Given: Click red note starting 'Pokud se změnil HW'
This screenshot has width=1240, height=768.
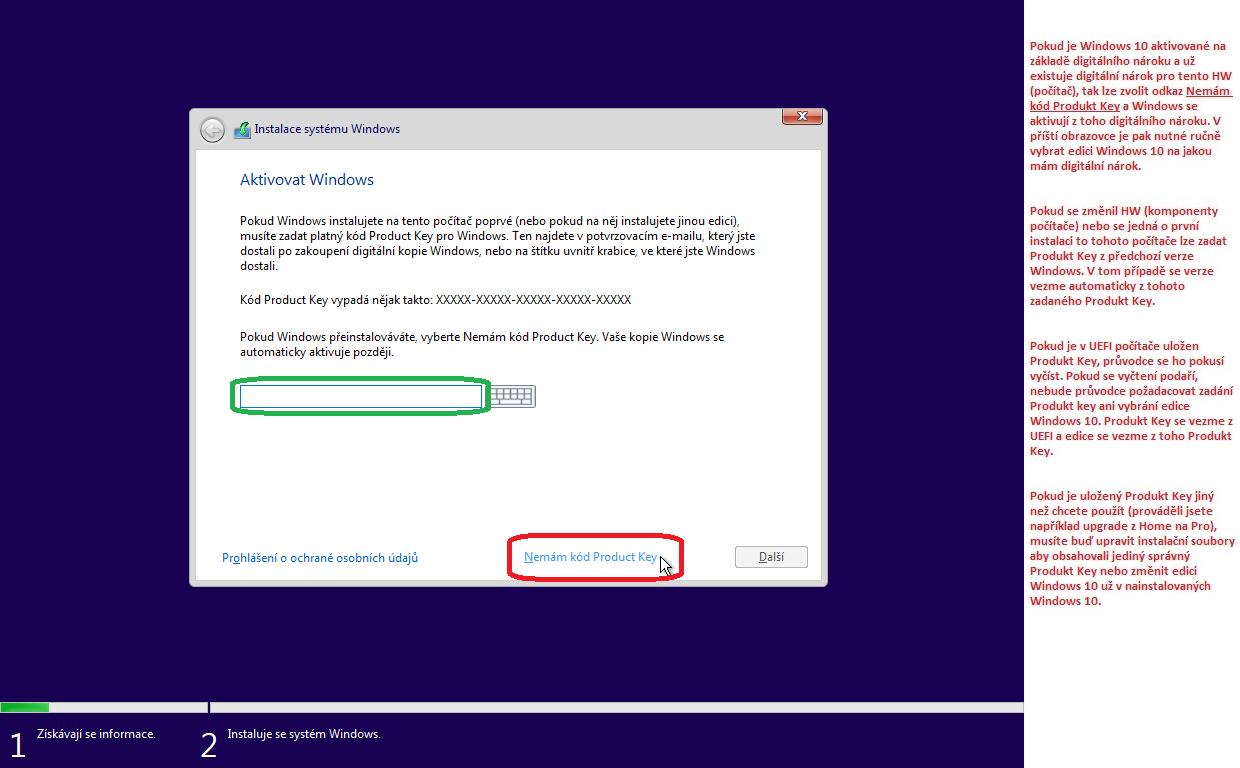Looking at the screenshot, I should pos(1129,256).
